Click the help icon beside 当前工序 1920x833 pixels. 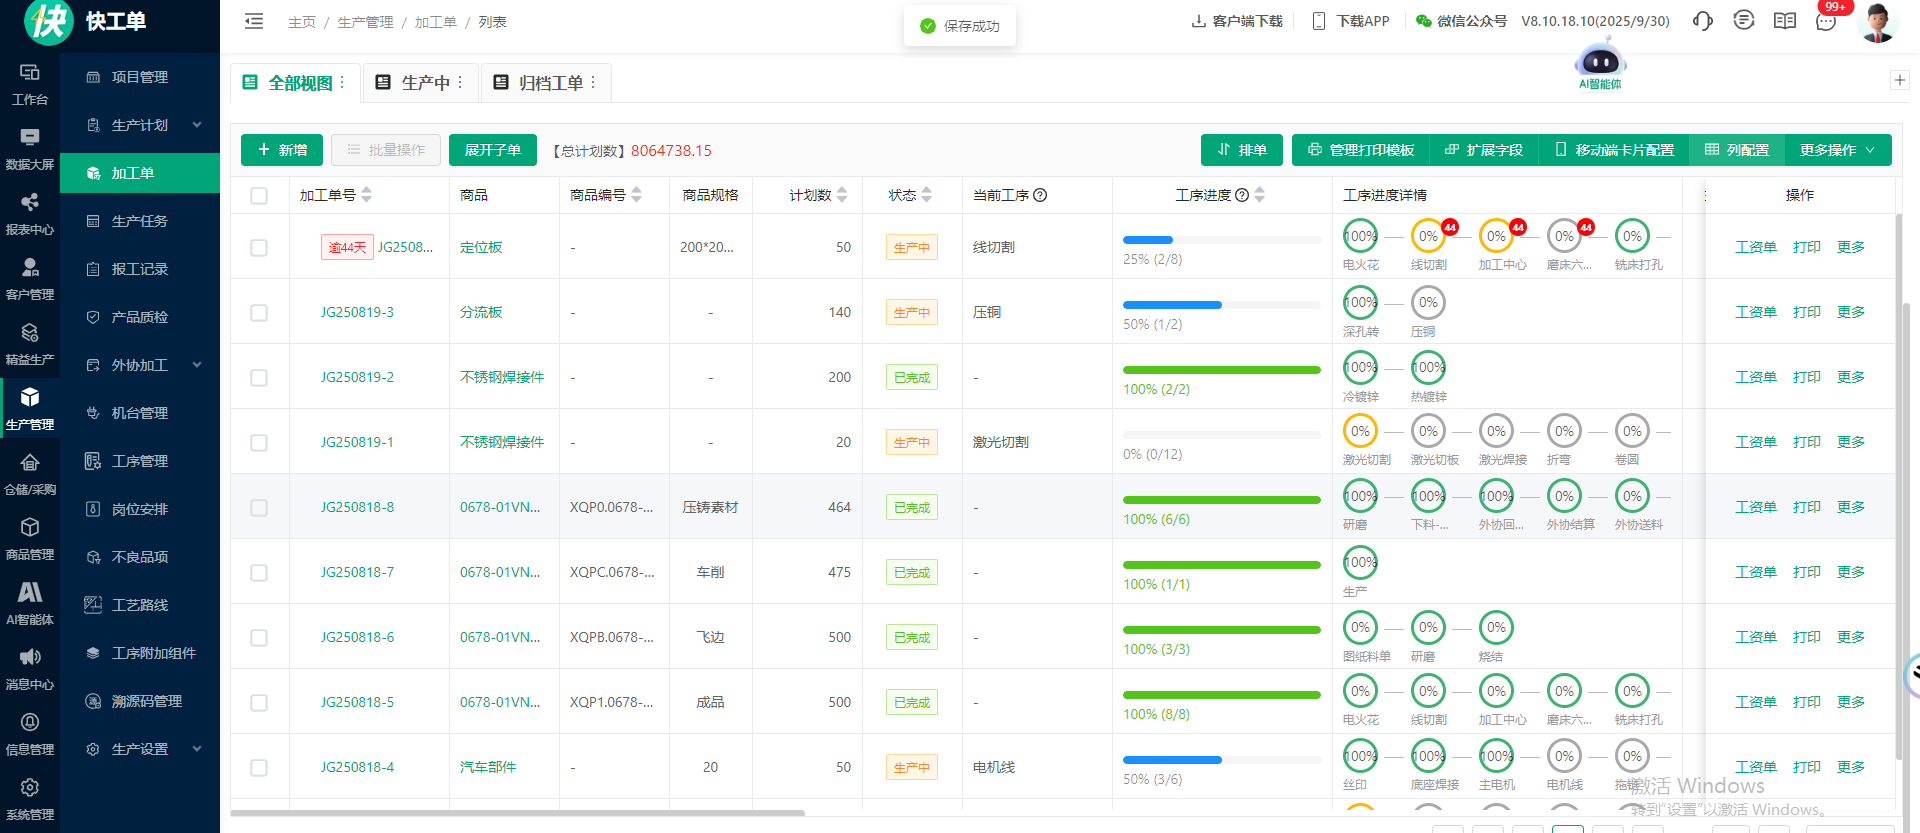pos(1040,195)
